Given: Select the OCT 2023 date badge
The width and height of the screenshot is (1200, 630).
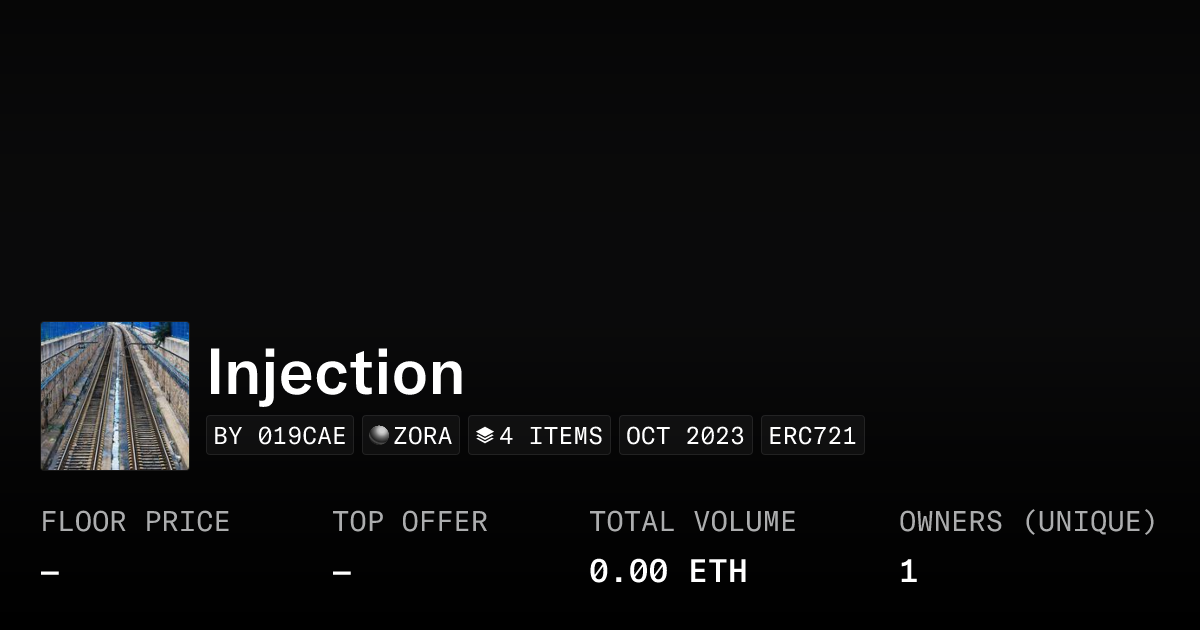Looking at the screenshot, I should click(x=685, y=436).
